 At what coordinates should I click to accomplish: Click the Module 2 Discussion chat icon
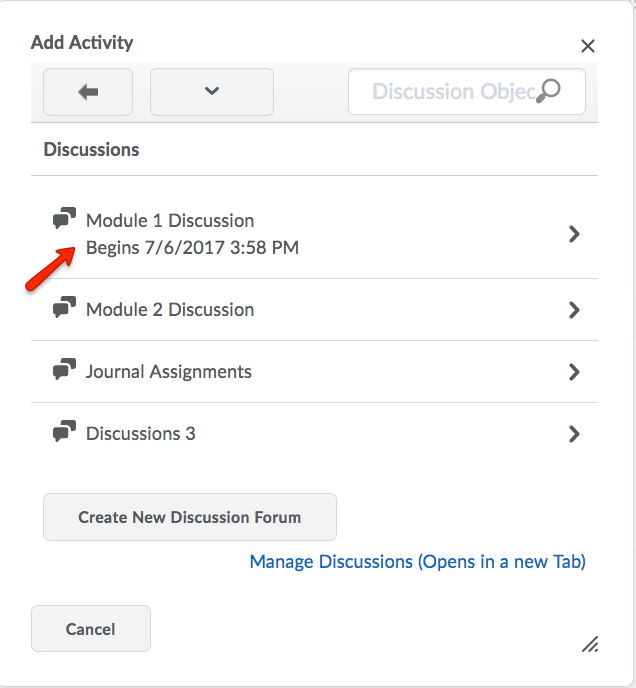(64, 309)
